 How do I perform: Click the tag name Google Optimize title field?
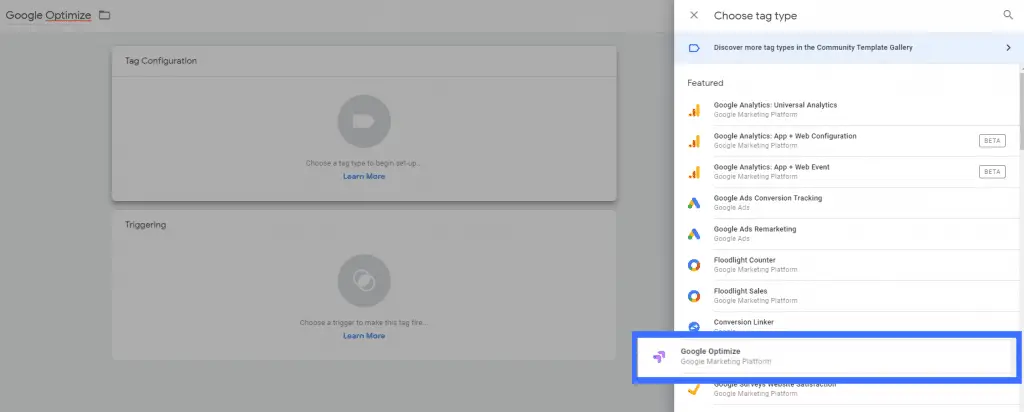[x=48, y=15]
